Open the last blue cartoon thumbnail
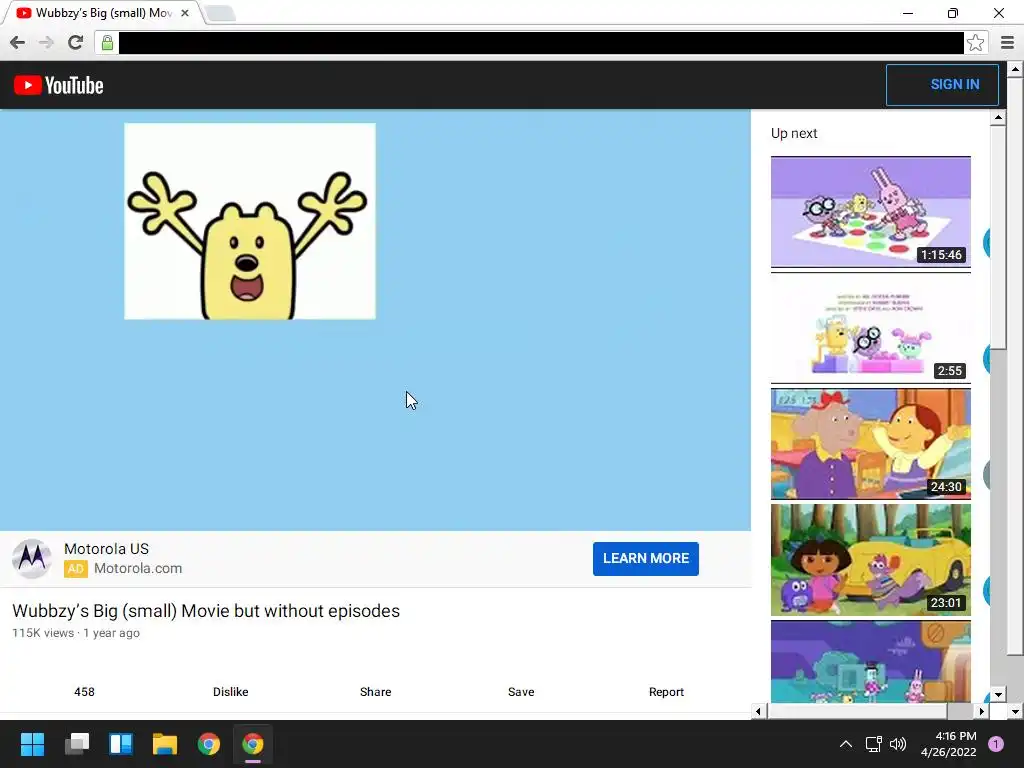Image resolution: width=1024 pixels, height=768 pixels. (871, 662)
